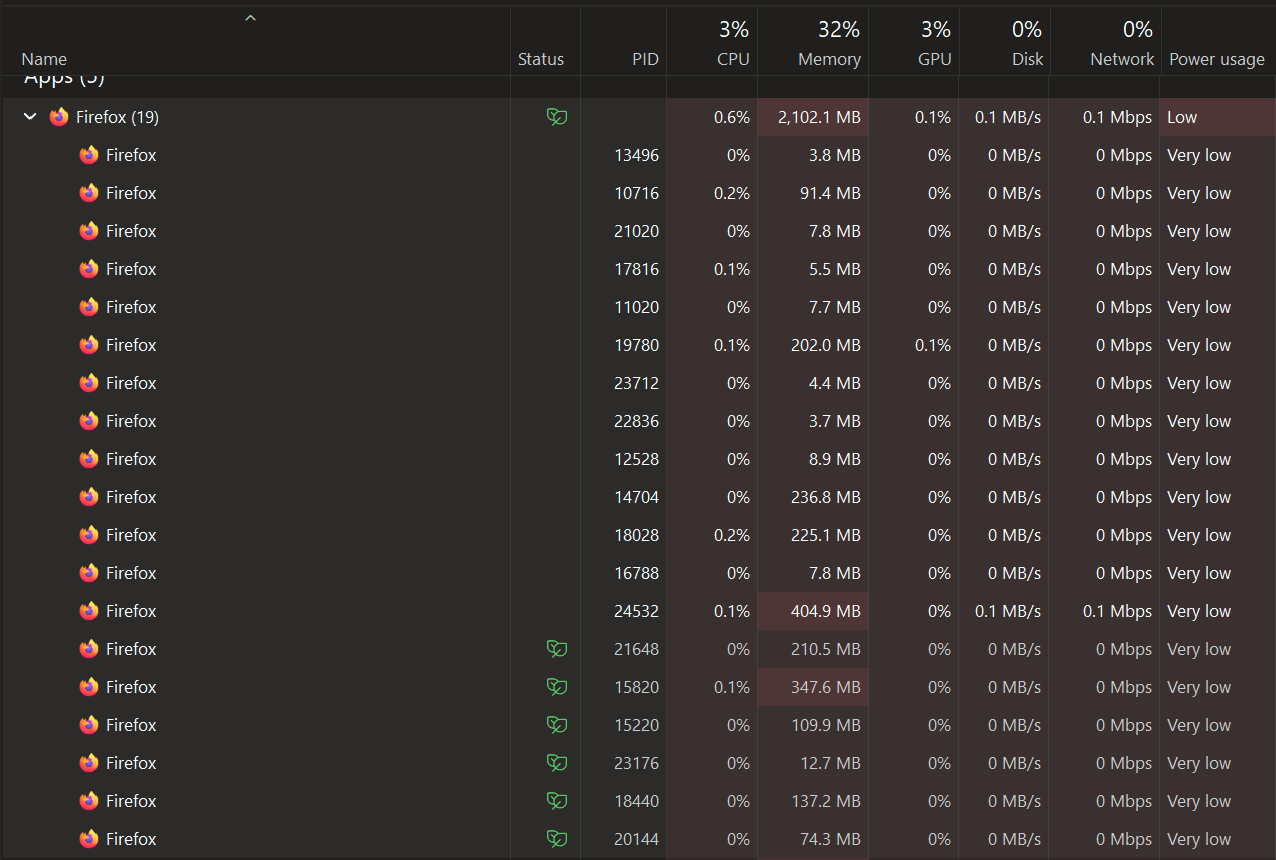This screenshot has width=1276, height=860.
Task: Click the 236.8 MB memory cell
Action: 813,497
